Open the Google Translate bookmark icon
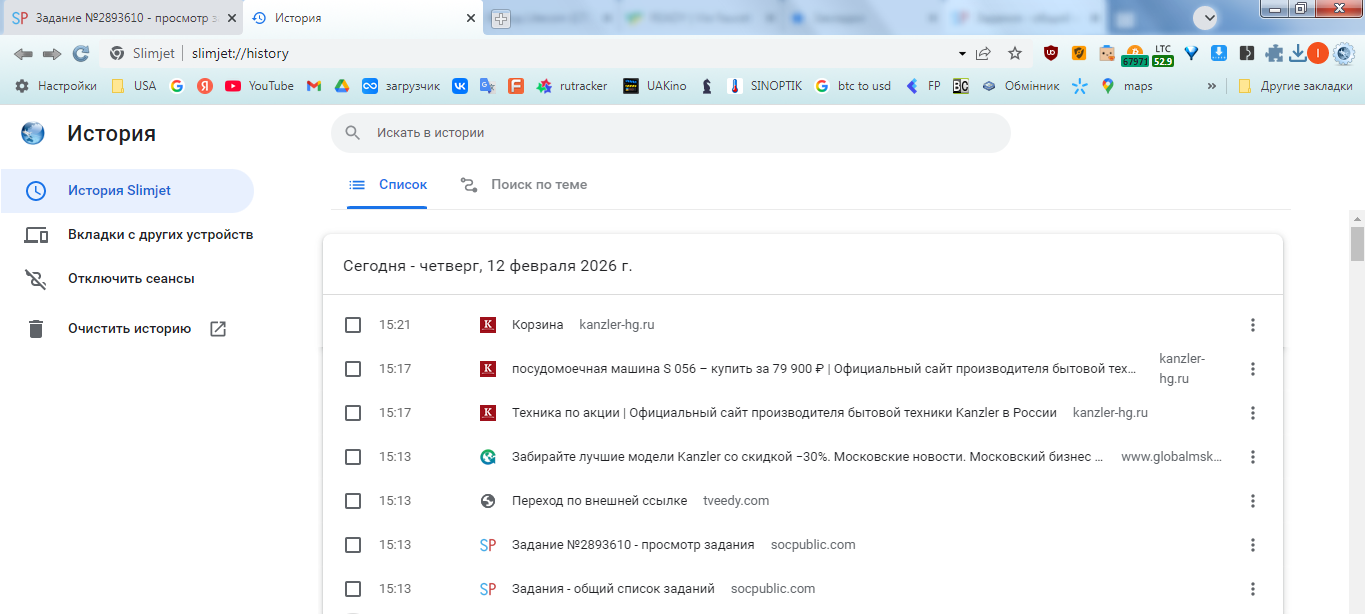 [487, 86]
